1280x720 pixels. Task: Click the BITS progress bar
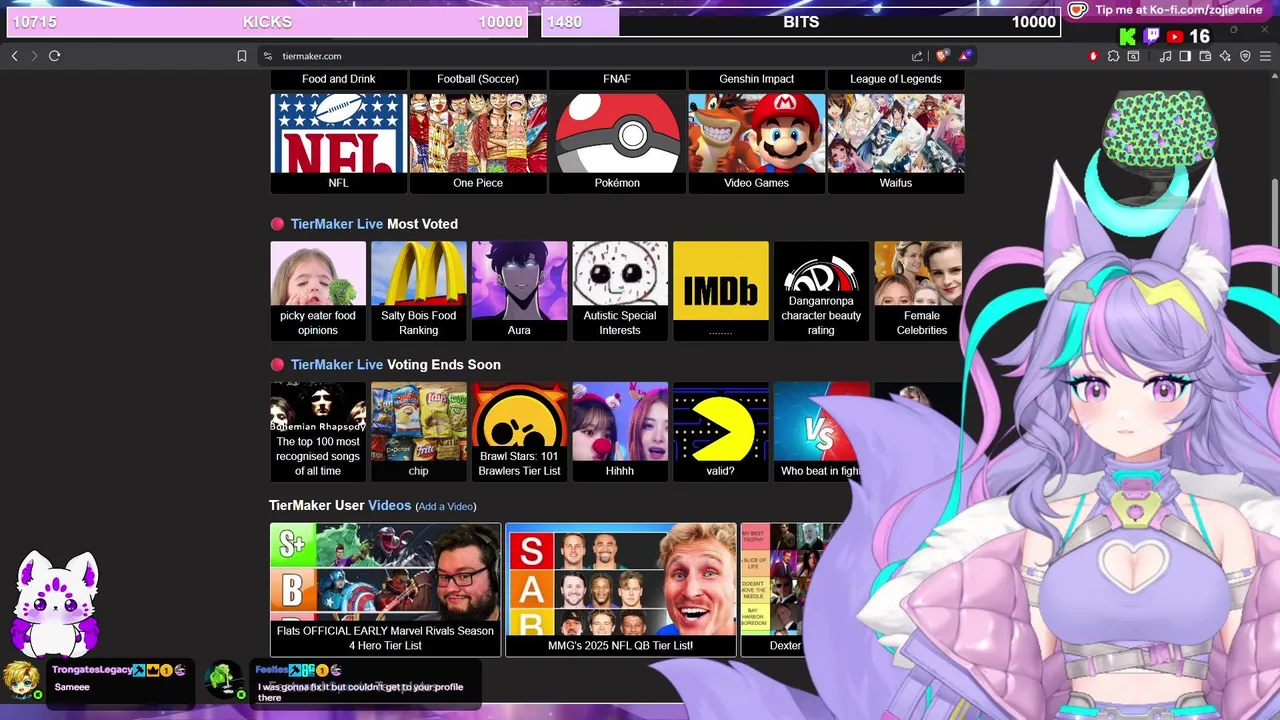800,21
